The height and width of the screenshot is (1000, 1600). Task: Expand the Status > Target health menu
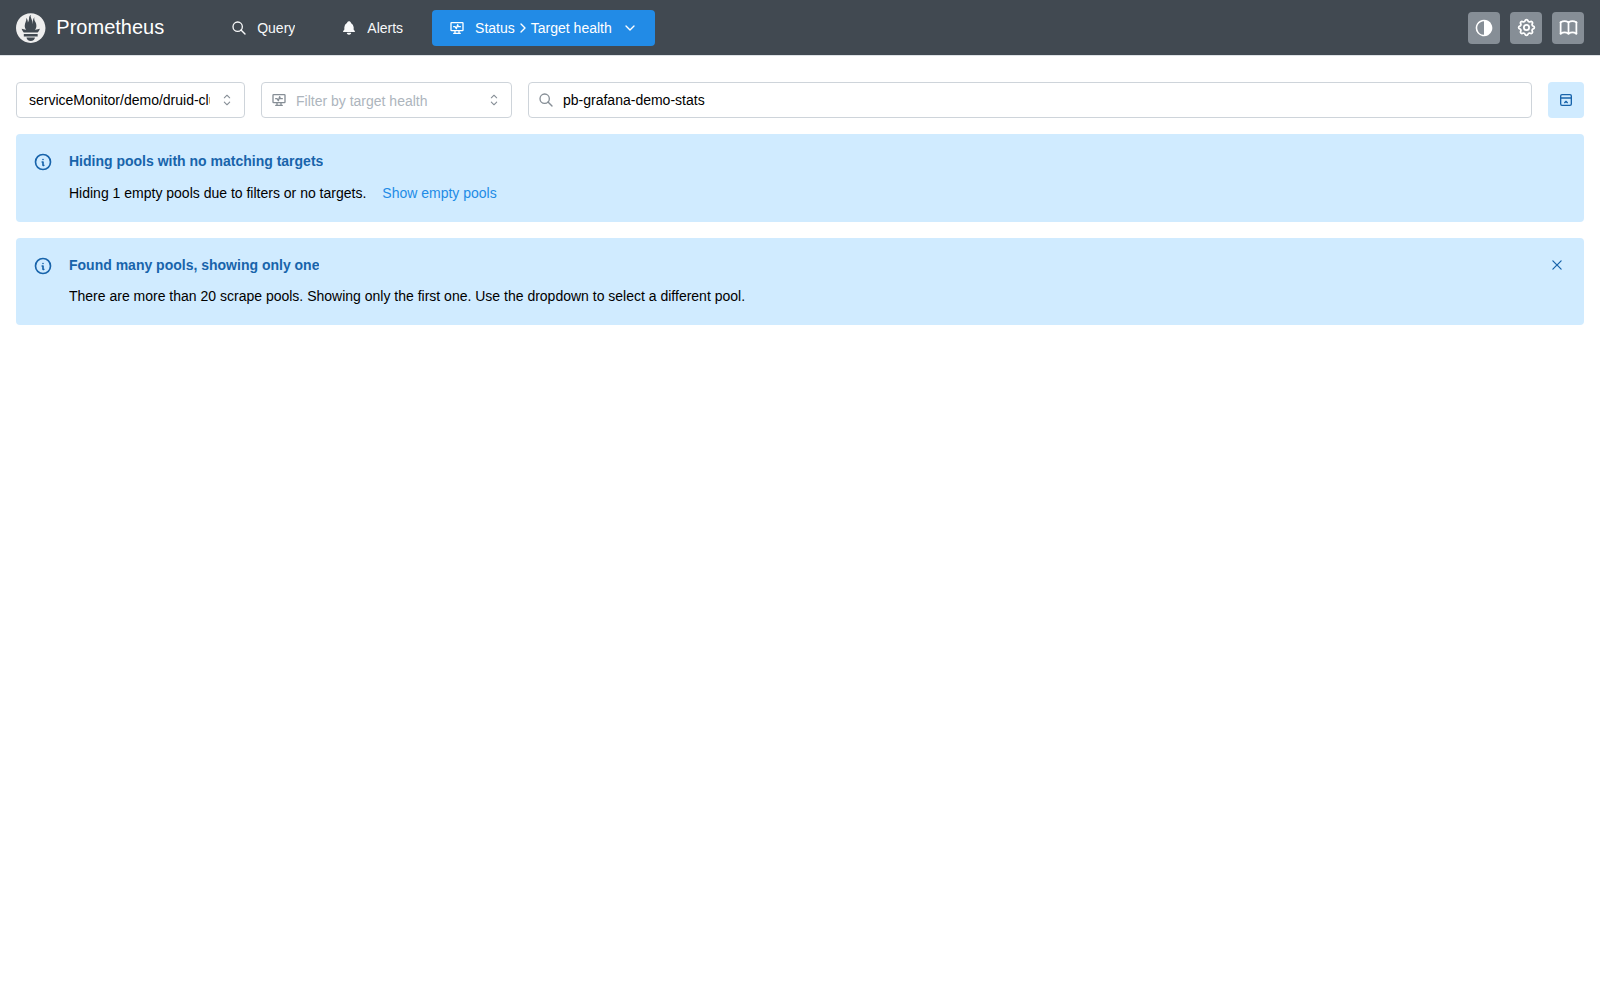coord(543,28)
